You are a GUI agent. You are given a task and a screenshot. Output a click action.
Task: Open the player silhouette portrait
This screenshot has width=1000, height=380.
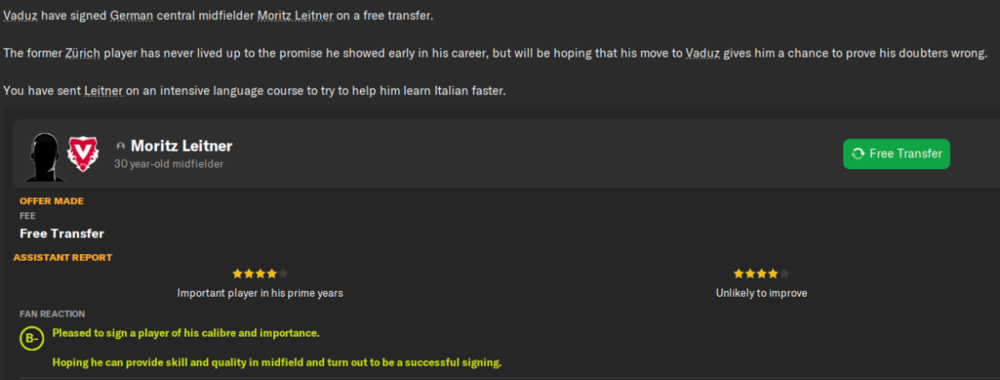(x=45, y=157)
